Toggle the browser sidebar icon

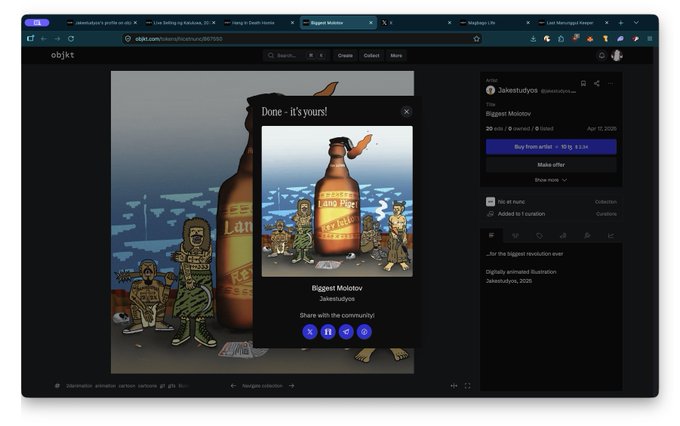click(30, 39)
